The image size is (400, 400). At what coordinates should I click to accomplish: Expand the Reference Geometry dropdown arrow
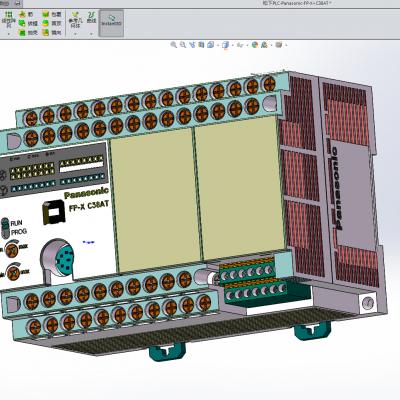click(x=75, y=34)
